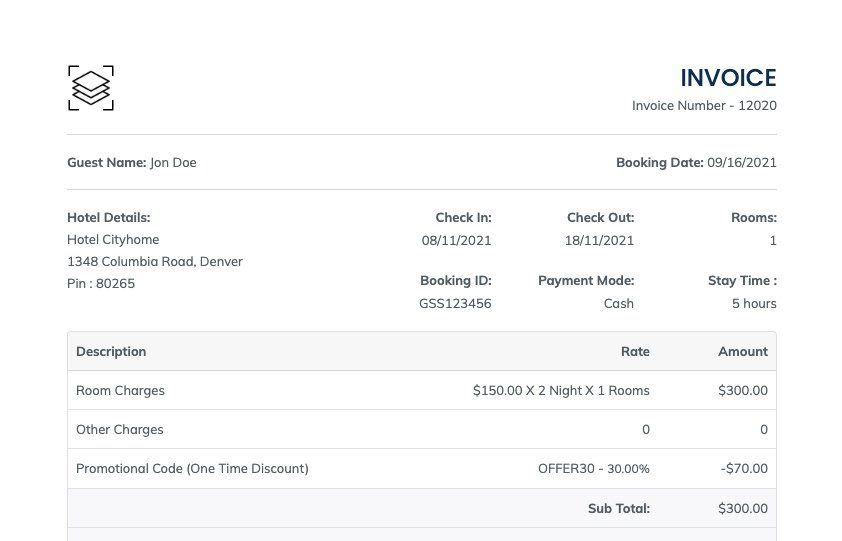Click the guest name Jon Doe
Viewport: 842px width, 541px height.
pyautogui.click(x=173, y=162)
